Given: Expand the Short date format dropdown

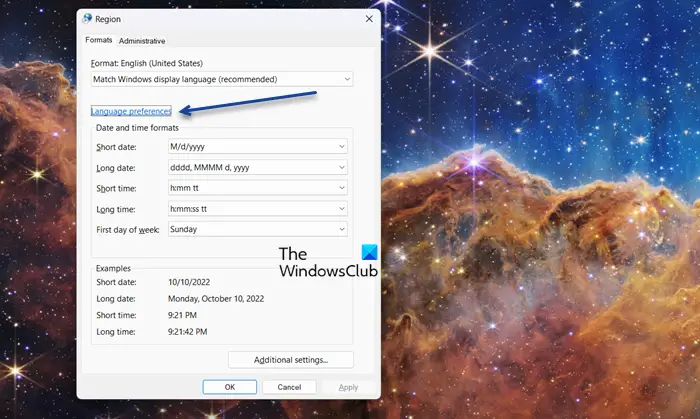Looking at the screenshot, I should click(x=258, y=146).
